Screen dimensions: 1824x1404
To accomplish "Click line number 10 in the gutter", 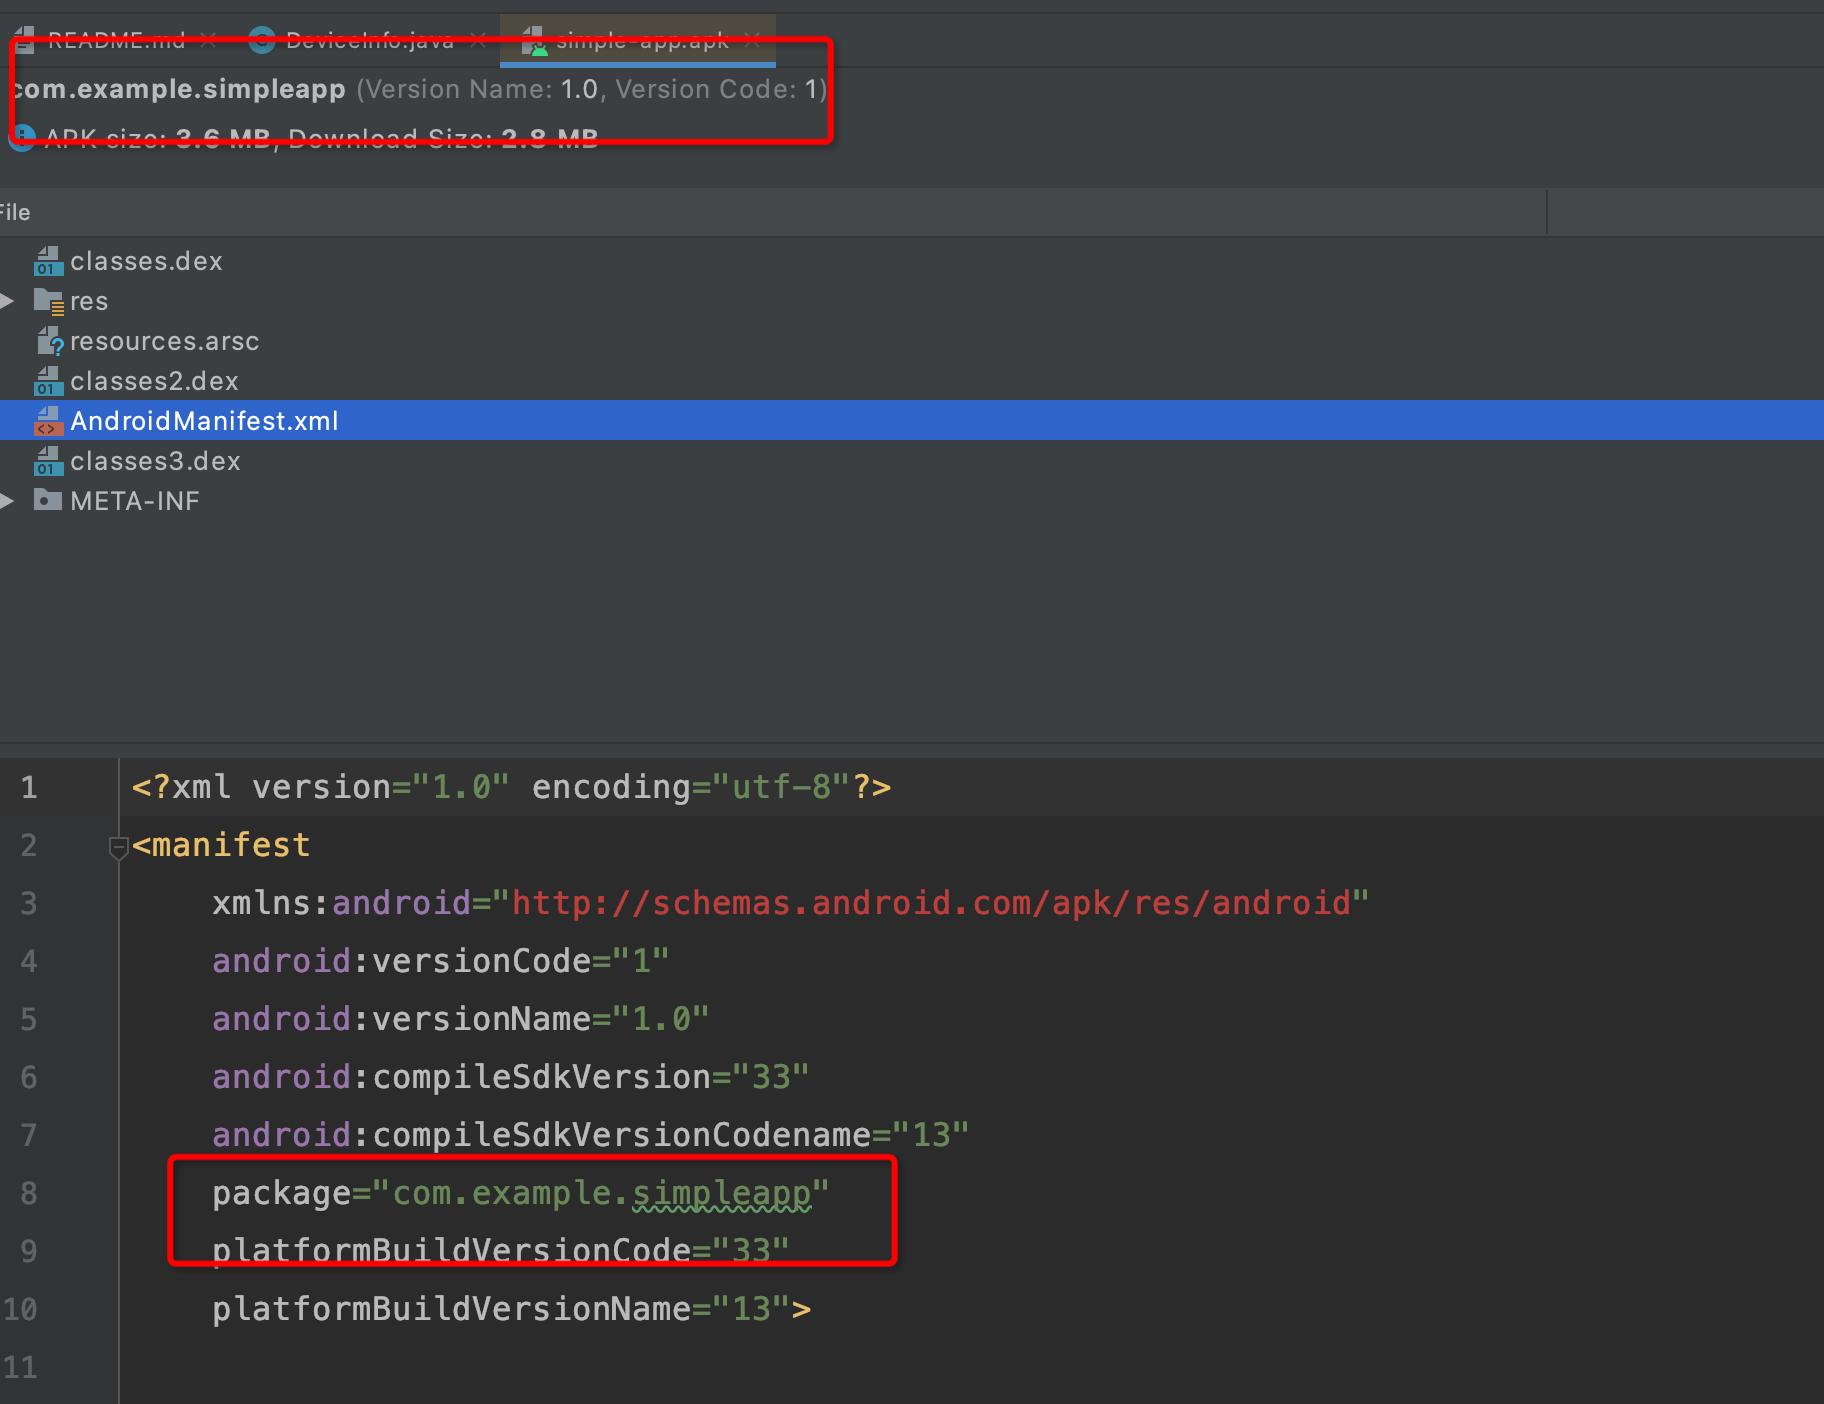I will point(20,1309).
